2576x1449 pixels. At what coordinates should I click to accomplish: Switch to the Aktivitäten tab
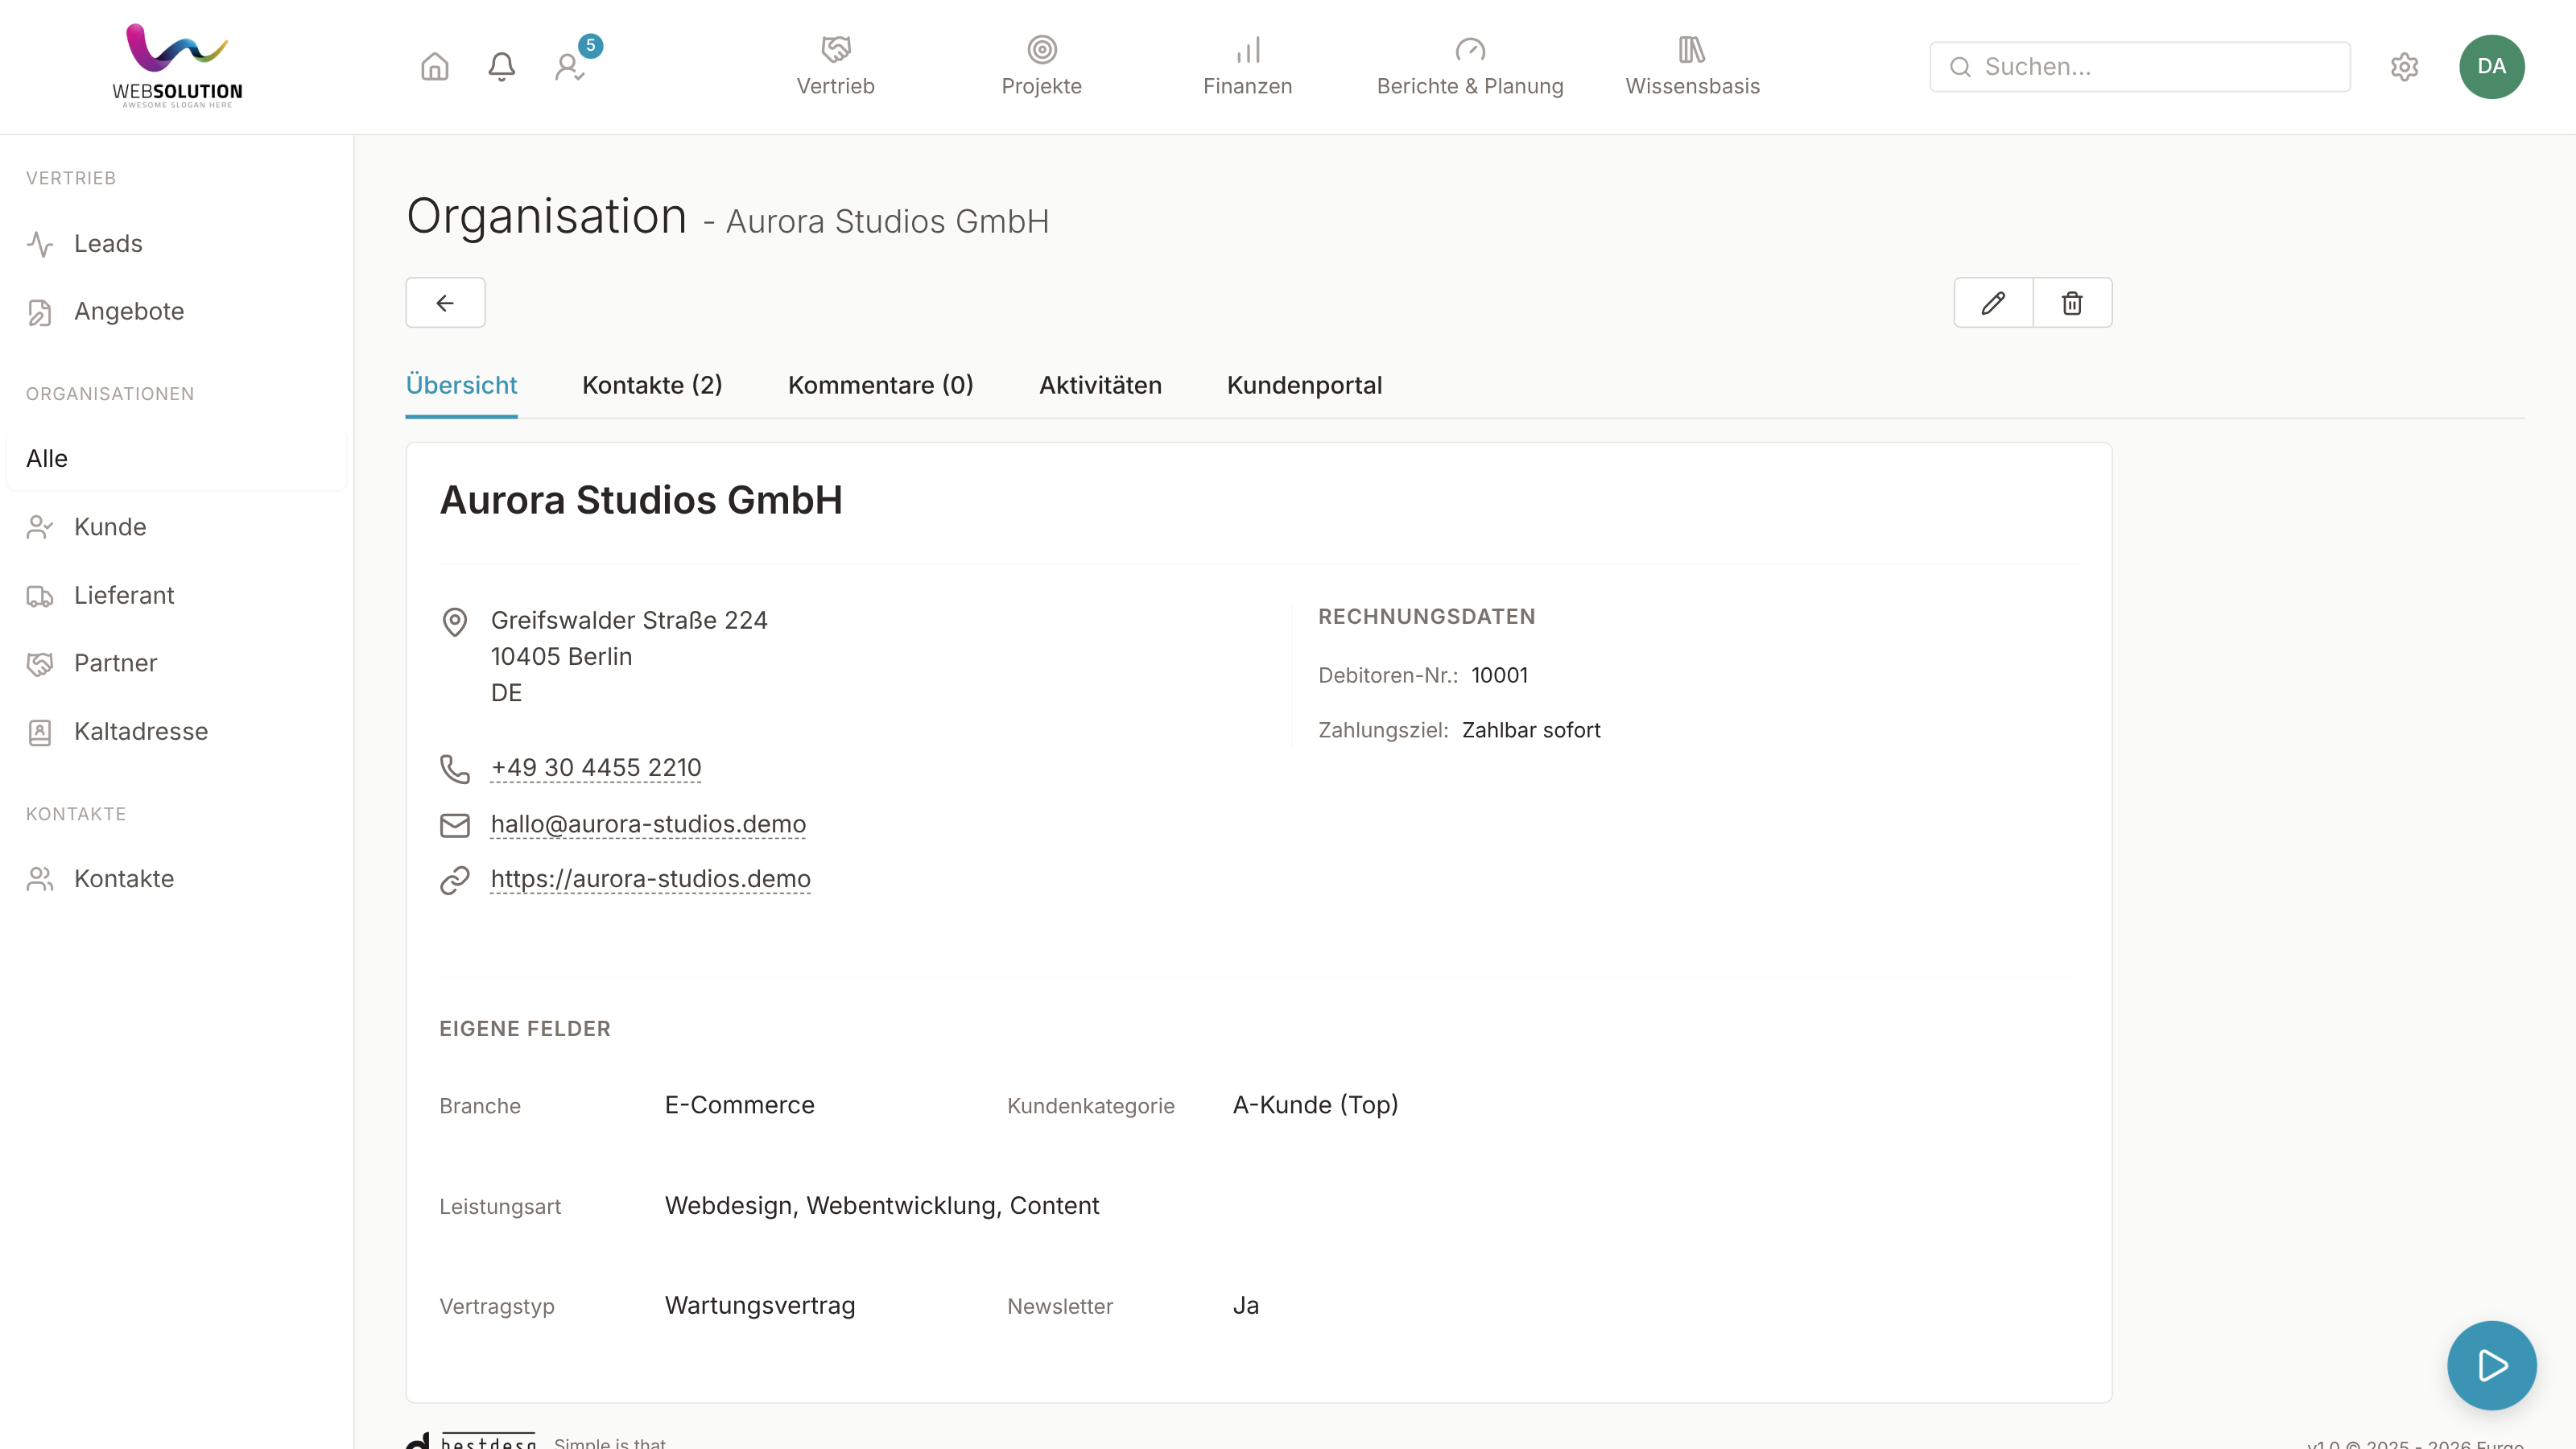coord(1100,385)
